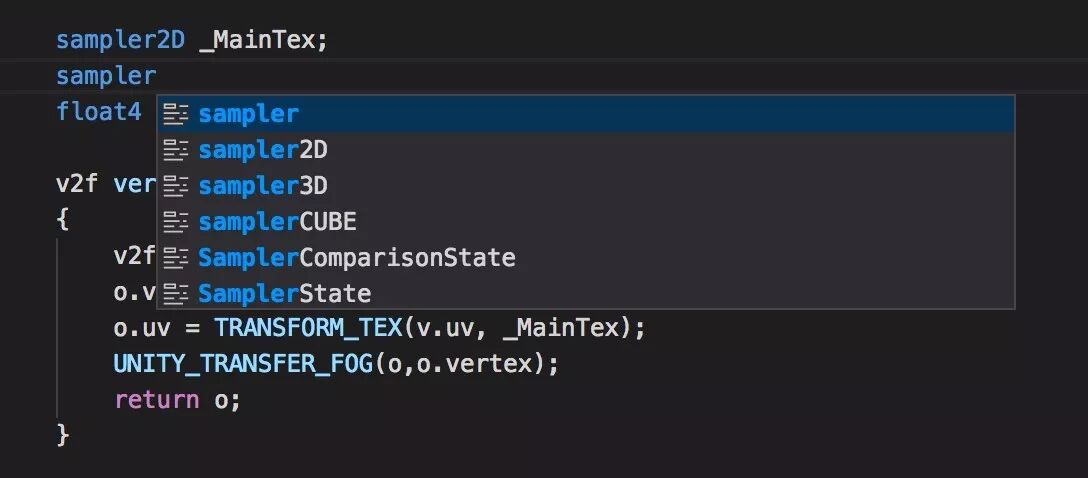Click the 'sampler2D' type keyword in the code
This screenshot has height=478, width=1088.
point(120,41)
